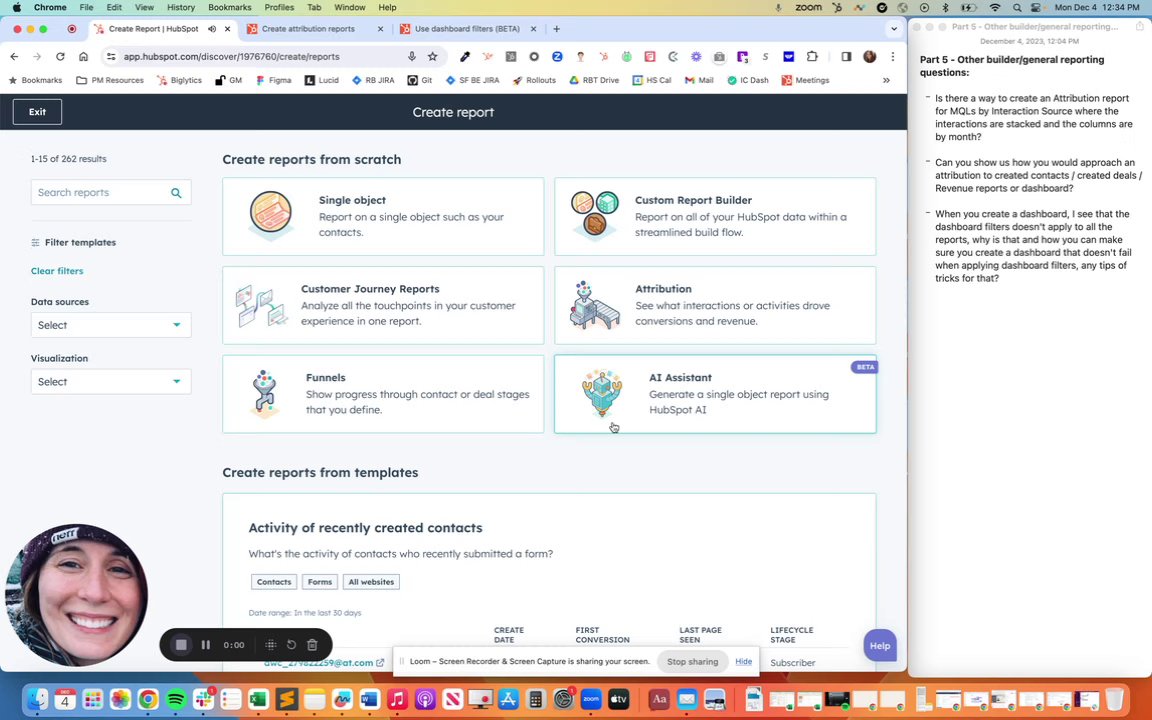This screenshot has height=720, width=1152.
Task: Click the site info icon left of the URL
Action: click(110, 57)
